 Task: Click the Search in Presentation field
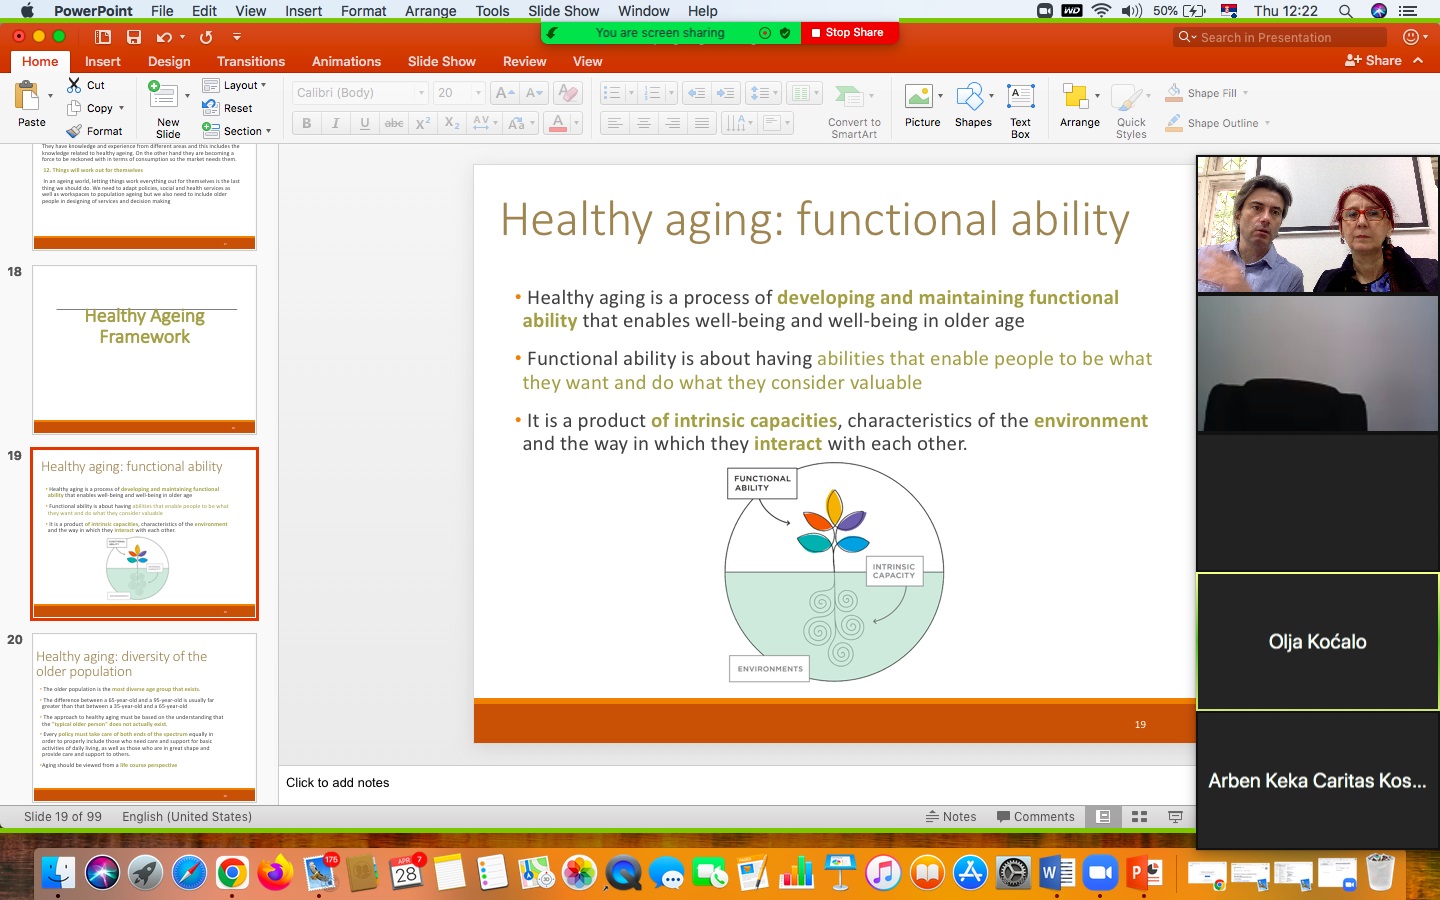(x=1281, y=37)
